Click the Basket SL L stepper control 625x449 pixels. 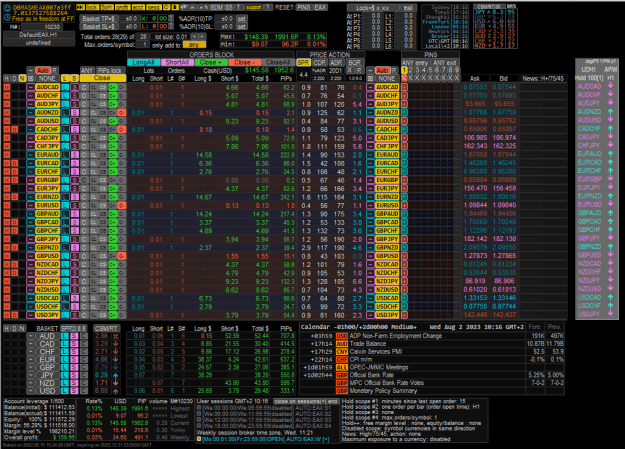(171, 26)
